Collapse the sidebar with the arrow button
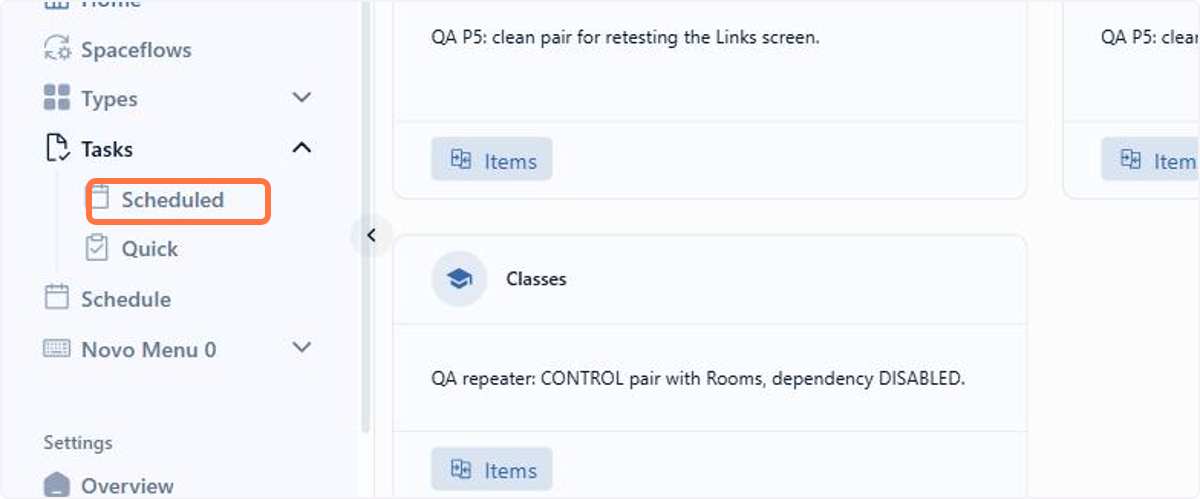The image size is (1200, 499). coord(371,236)
